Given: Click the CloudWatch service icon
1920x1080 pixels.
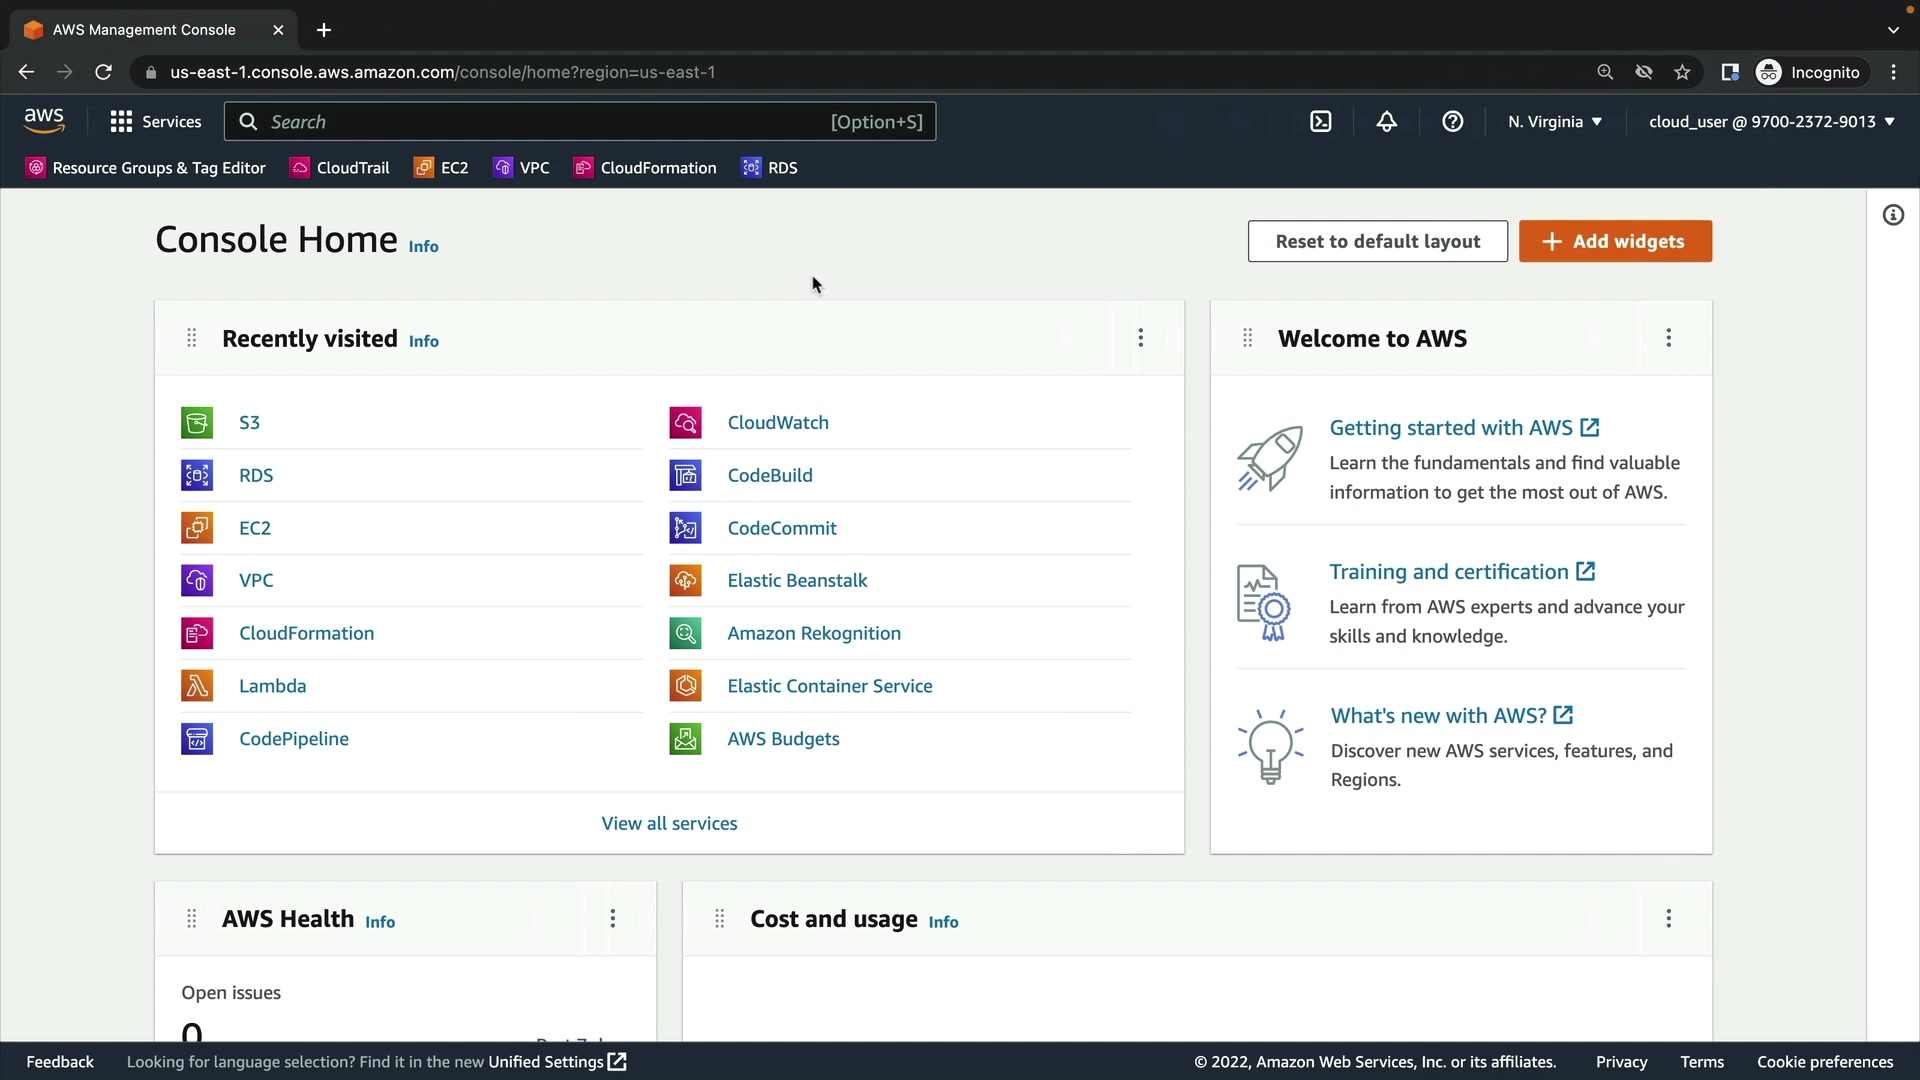Looking at the screenshot, I should click(685, 423).
